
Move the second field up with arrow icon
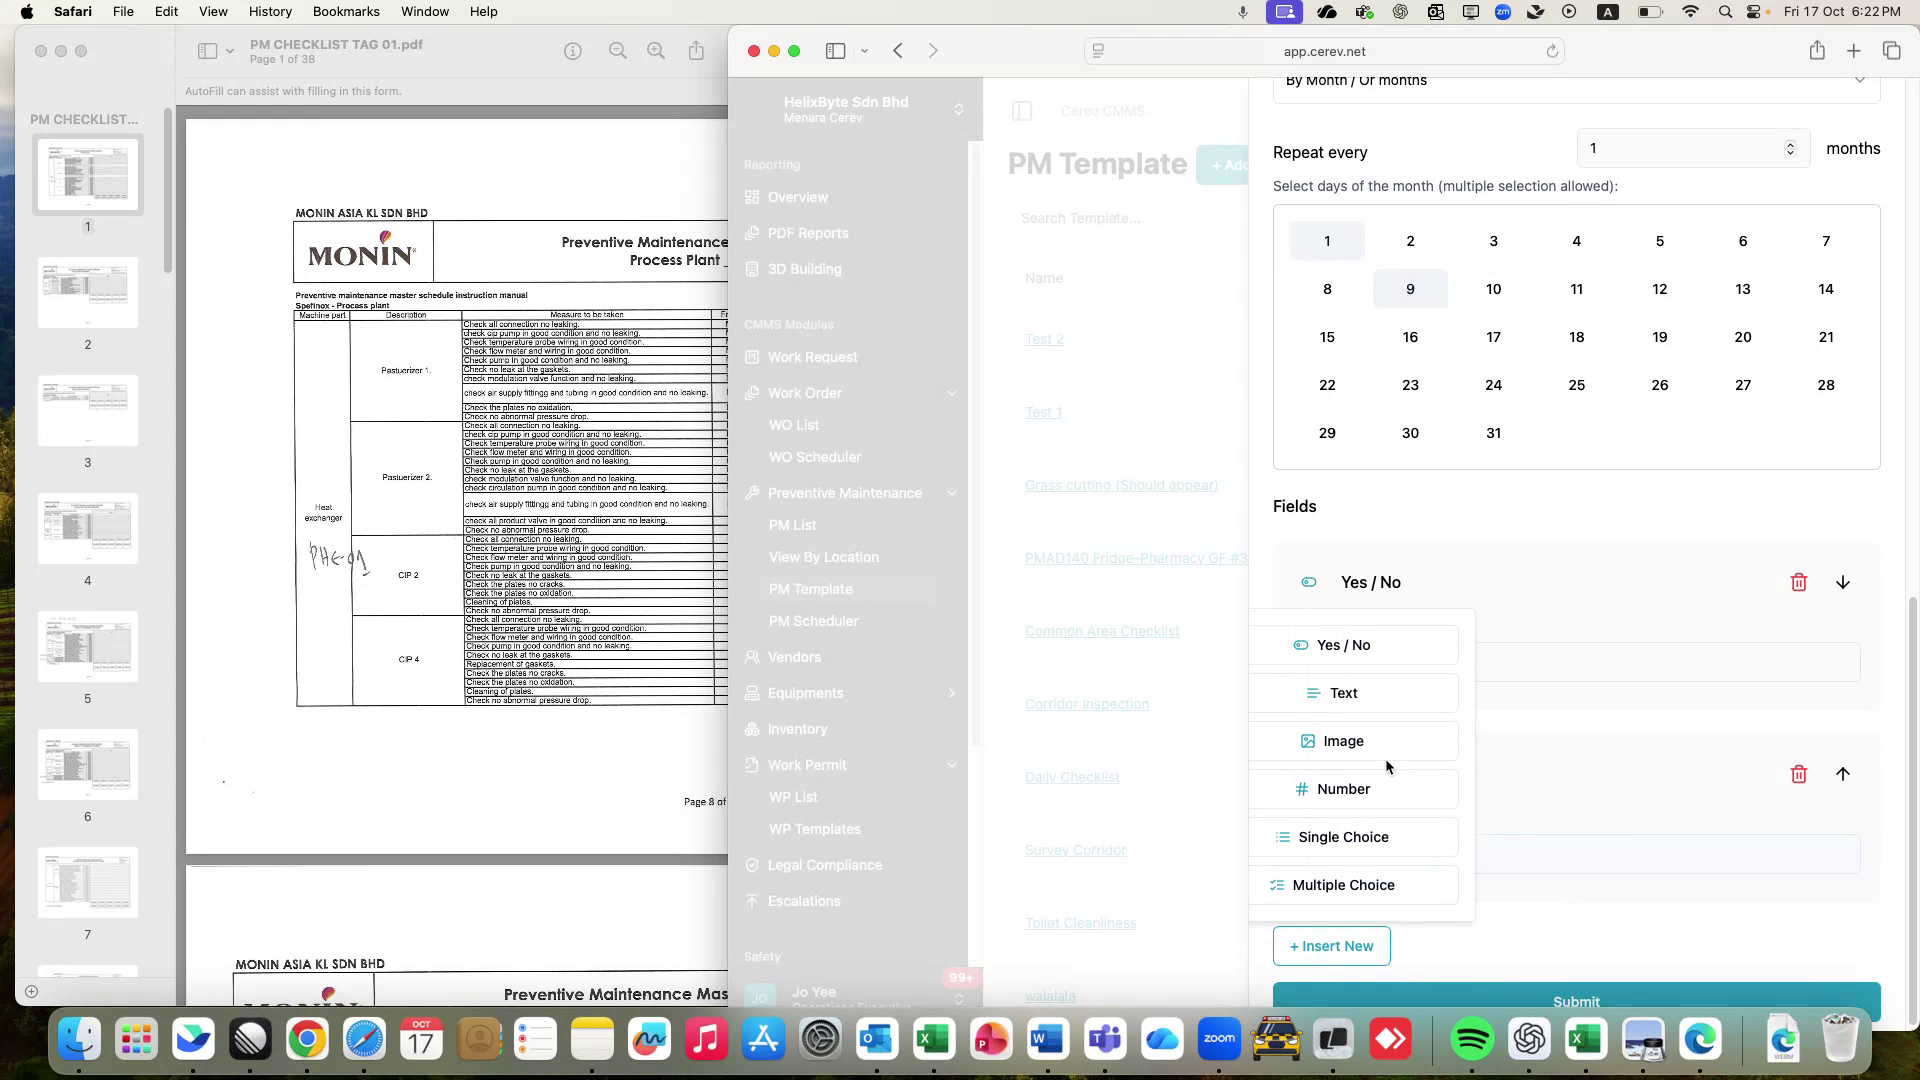[x=1843, y=774]
